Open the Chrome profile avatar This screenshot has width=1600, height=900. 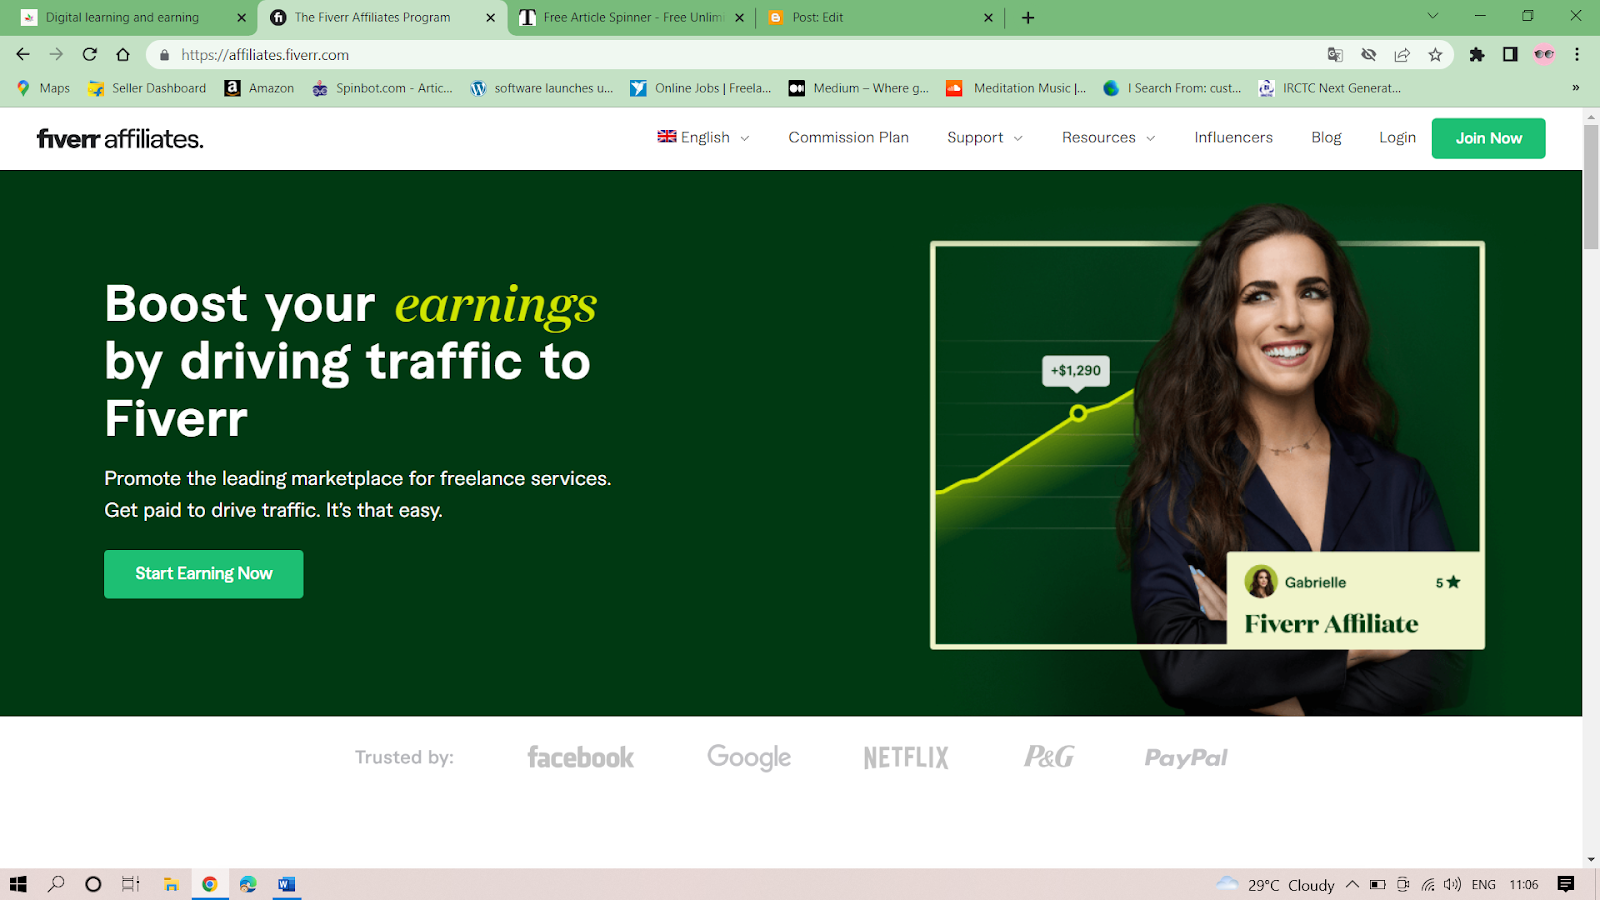tap(1544, 55)
